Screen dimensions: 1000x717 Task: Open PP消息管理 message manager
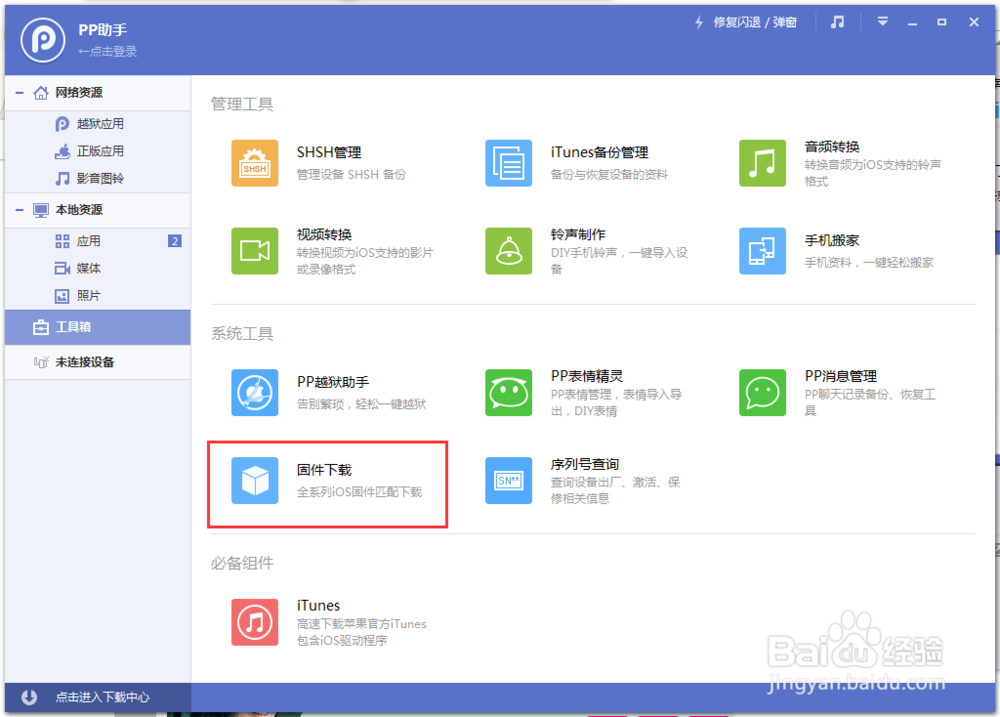(x=762, y=392)
